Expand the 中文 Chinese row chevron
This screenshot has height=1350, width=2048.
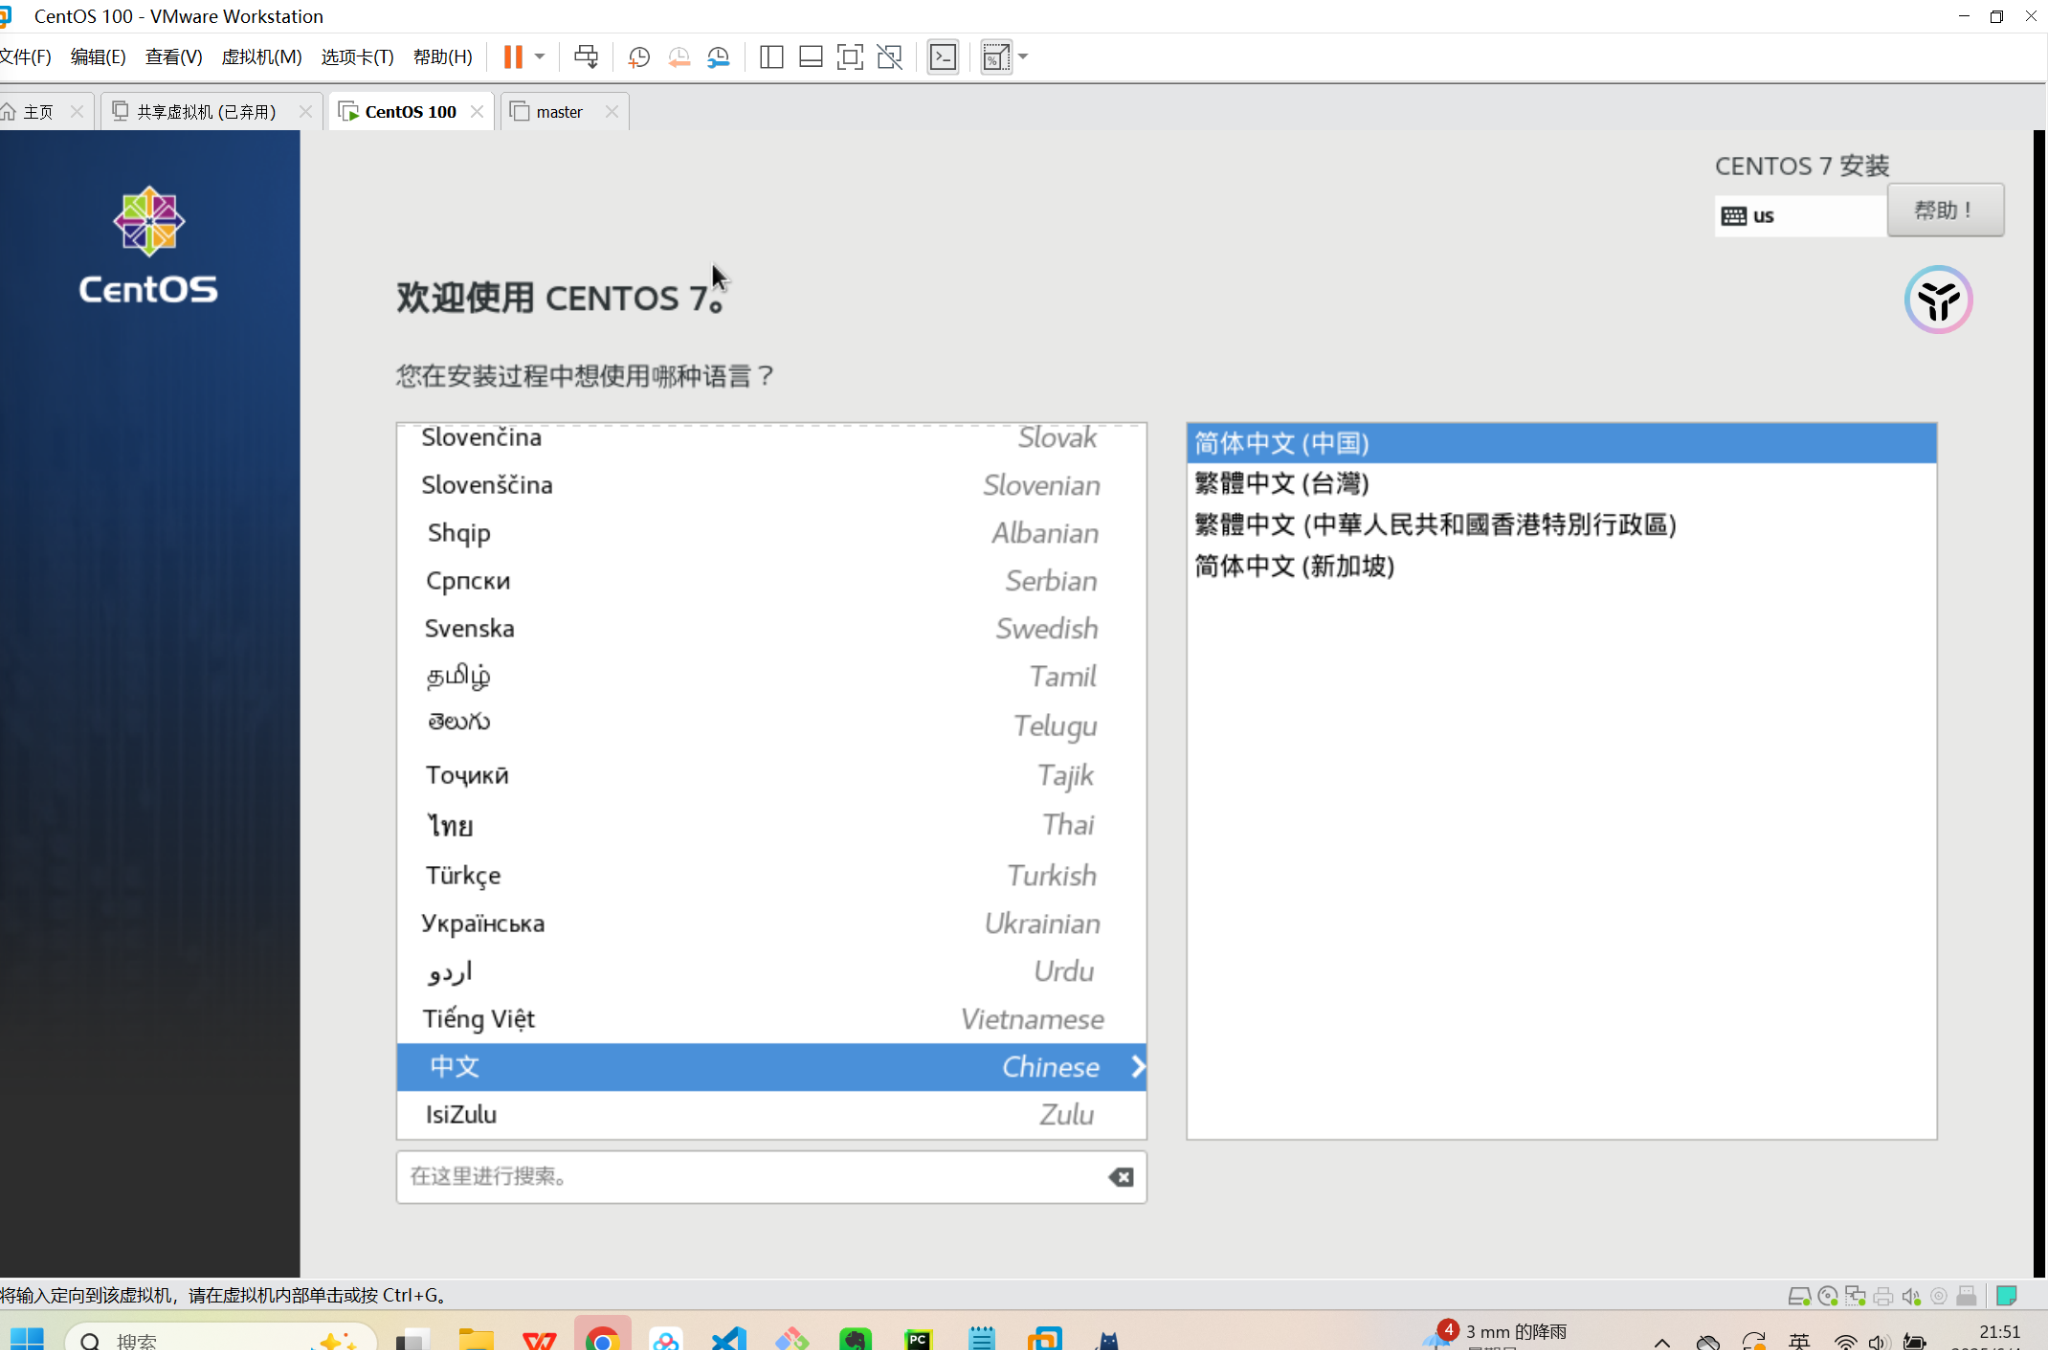[1137, 1067]
